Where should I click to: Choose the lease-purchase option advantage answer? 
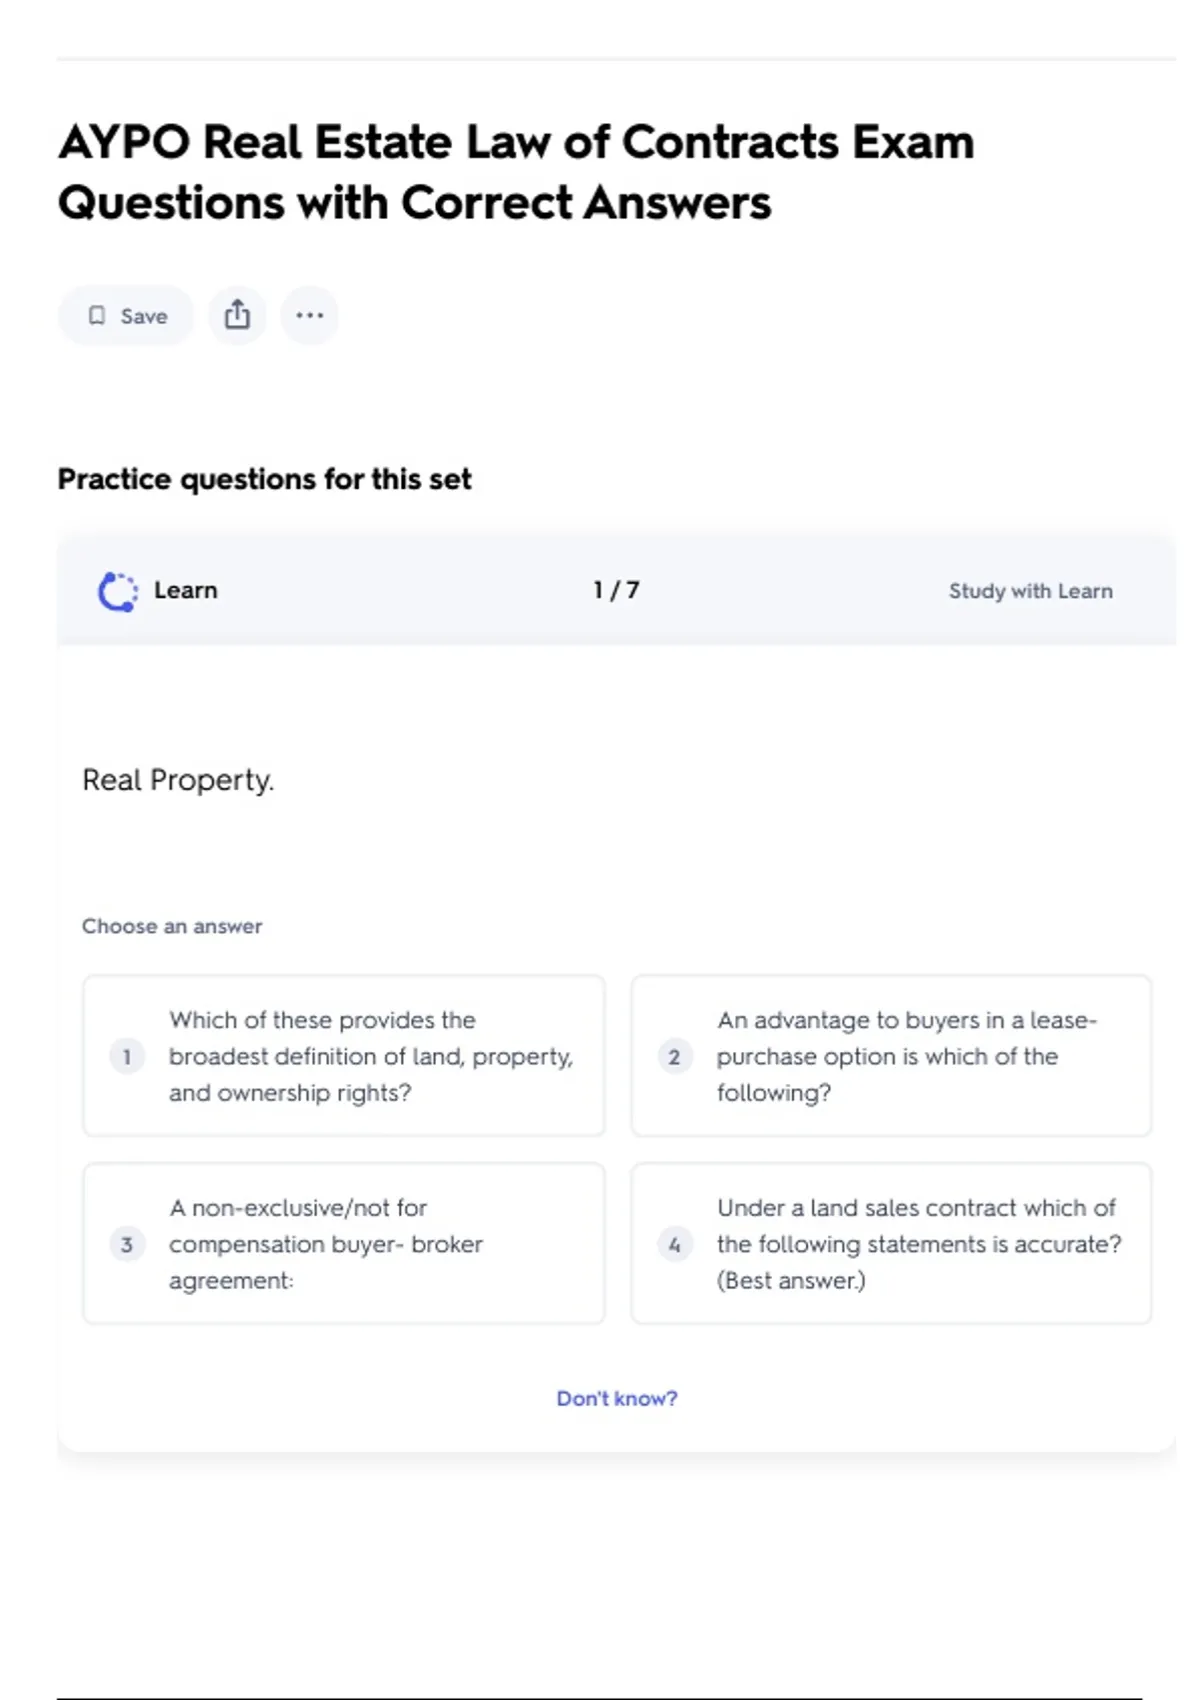[x=905, y=1056]
